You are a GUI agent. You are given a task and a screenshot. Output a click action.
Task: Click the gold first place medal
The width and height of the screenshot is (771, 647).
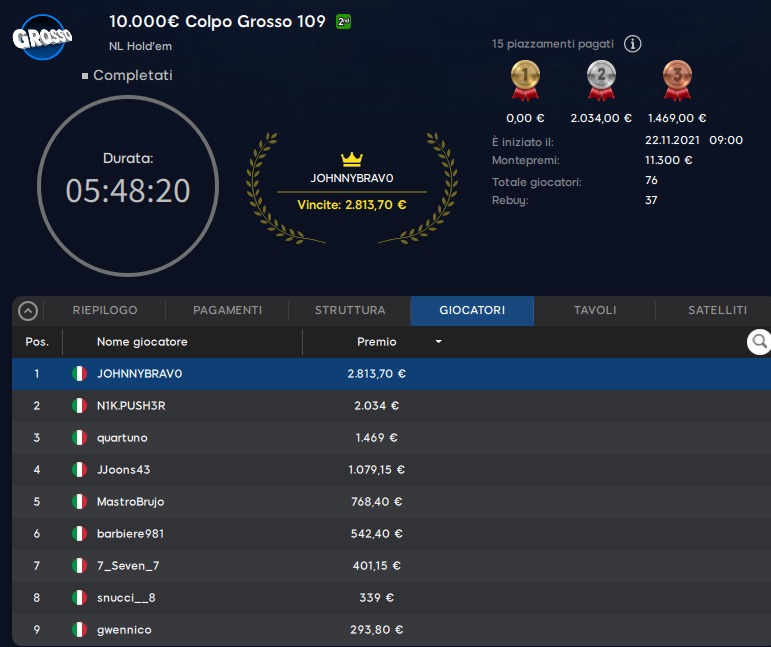pos(525,81)
